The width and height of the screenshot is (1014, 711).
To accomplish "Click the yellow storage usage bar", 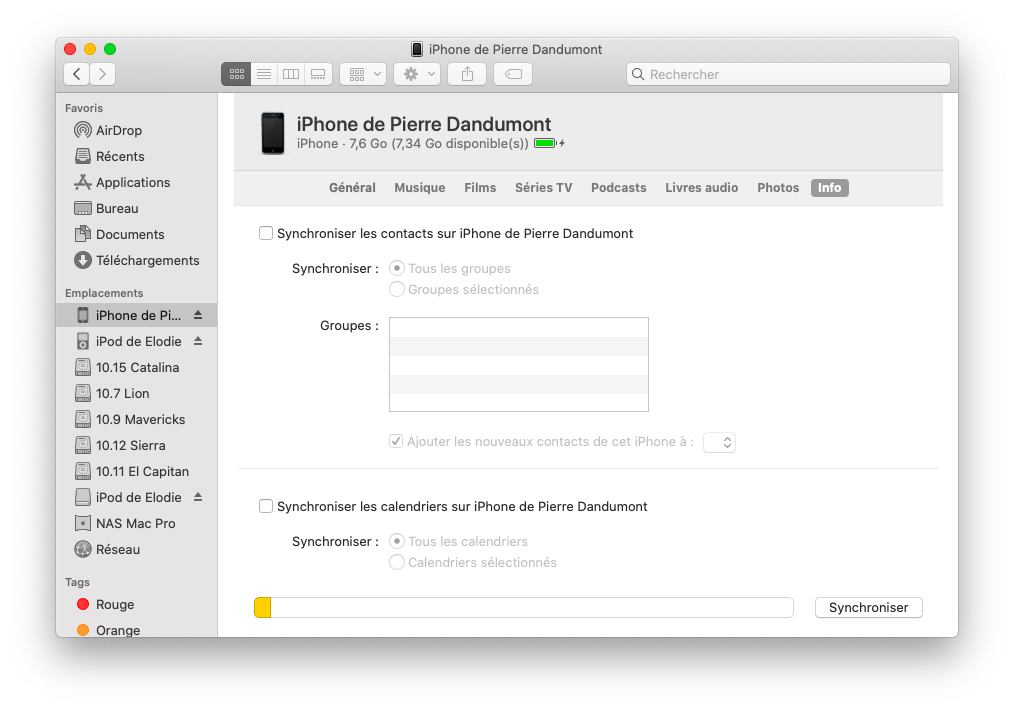I will pos(263,607).
